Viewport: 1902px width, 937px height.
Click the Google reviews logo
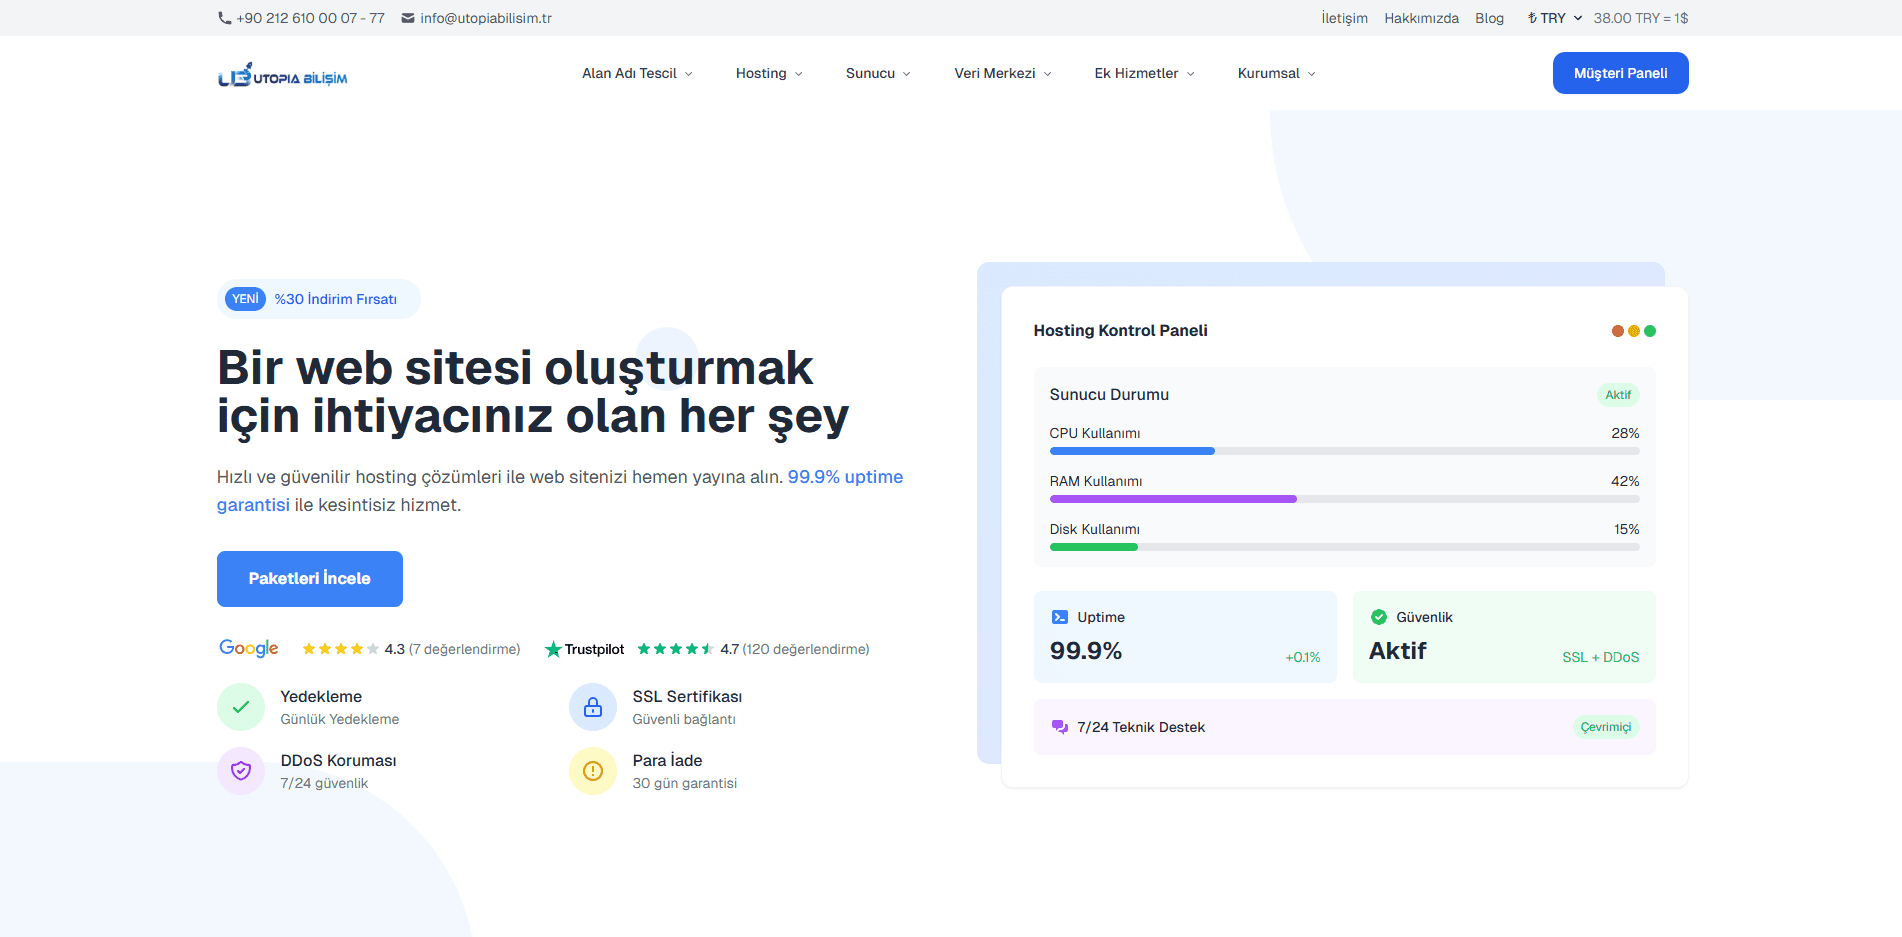tap(249, 648)
